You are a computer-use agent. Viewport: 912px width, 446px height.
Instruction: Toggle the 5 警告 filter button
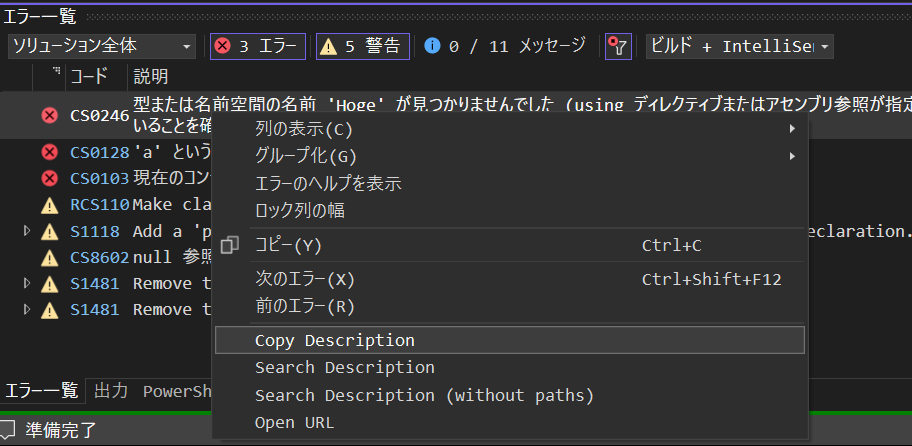[363, 47]
